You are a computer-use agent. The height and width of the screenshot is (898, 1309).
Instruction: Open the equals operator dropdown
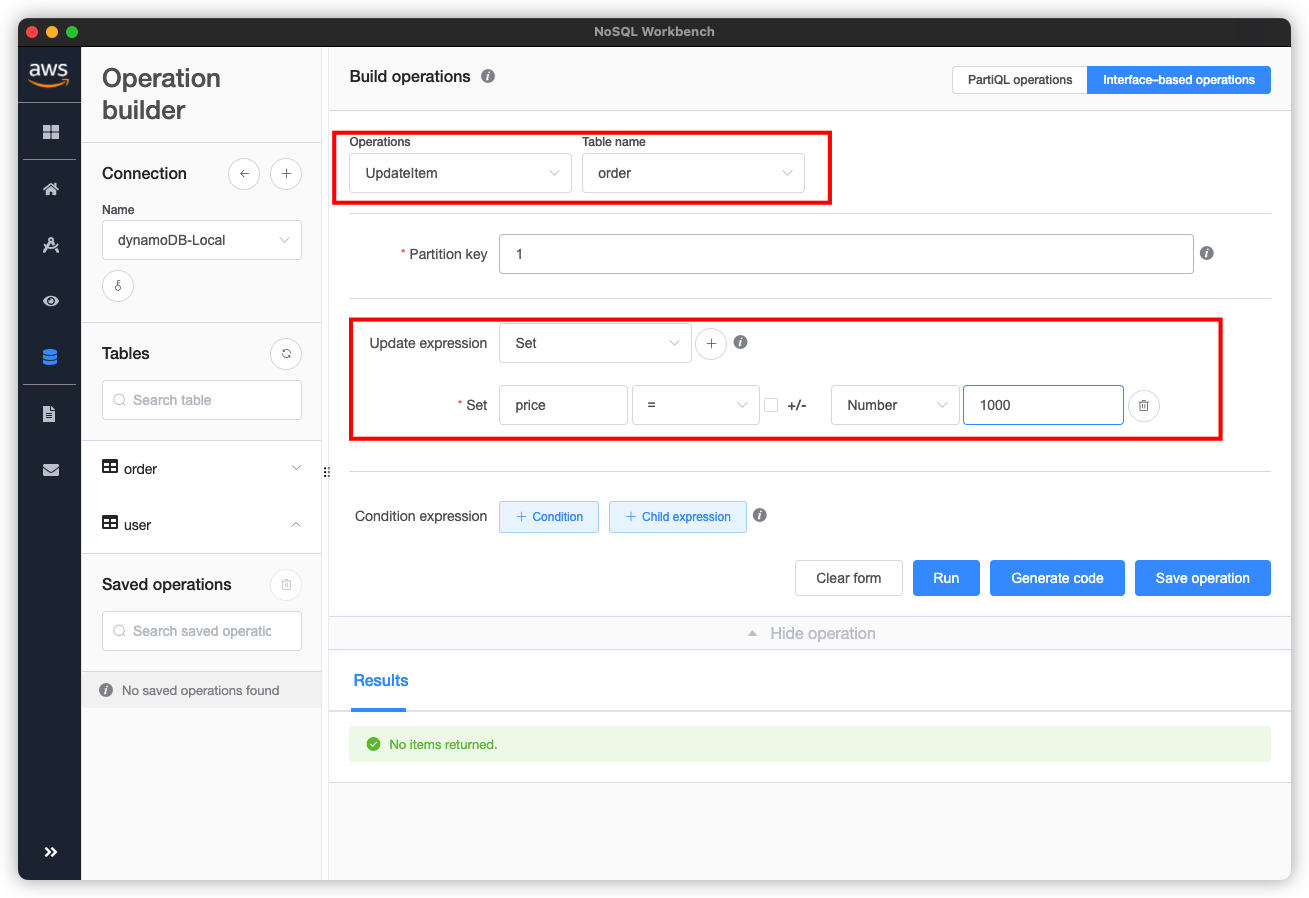(696, 405)
